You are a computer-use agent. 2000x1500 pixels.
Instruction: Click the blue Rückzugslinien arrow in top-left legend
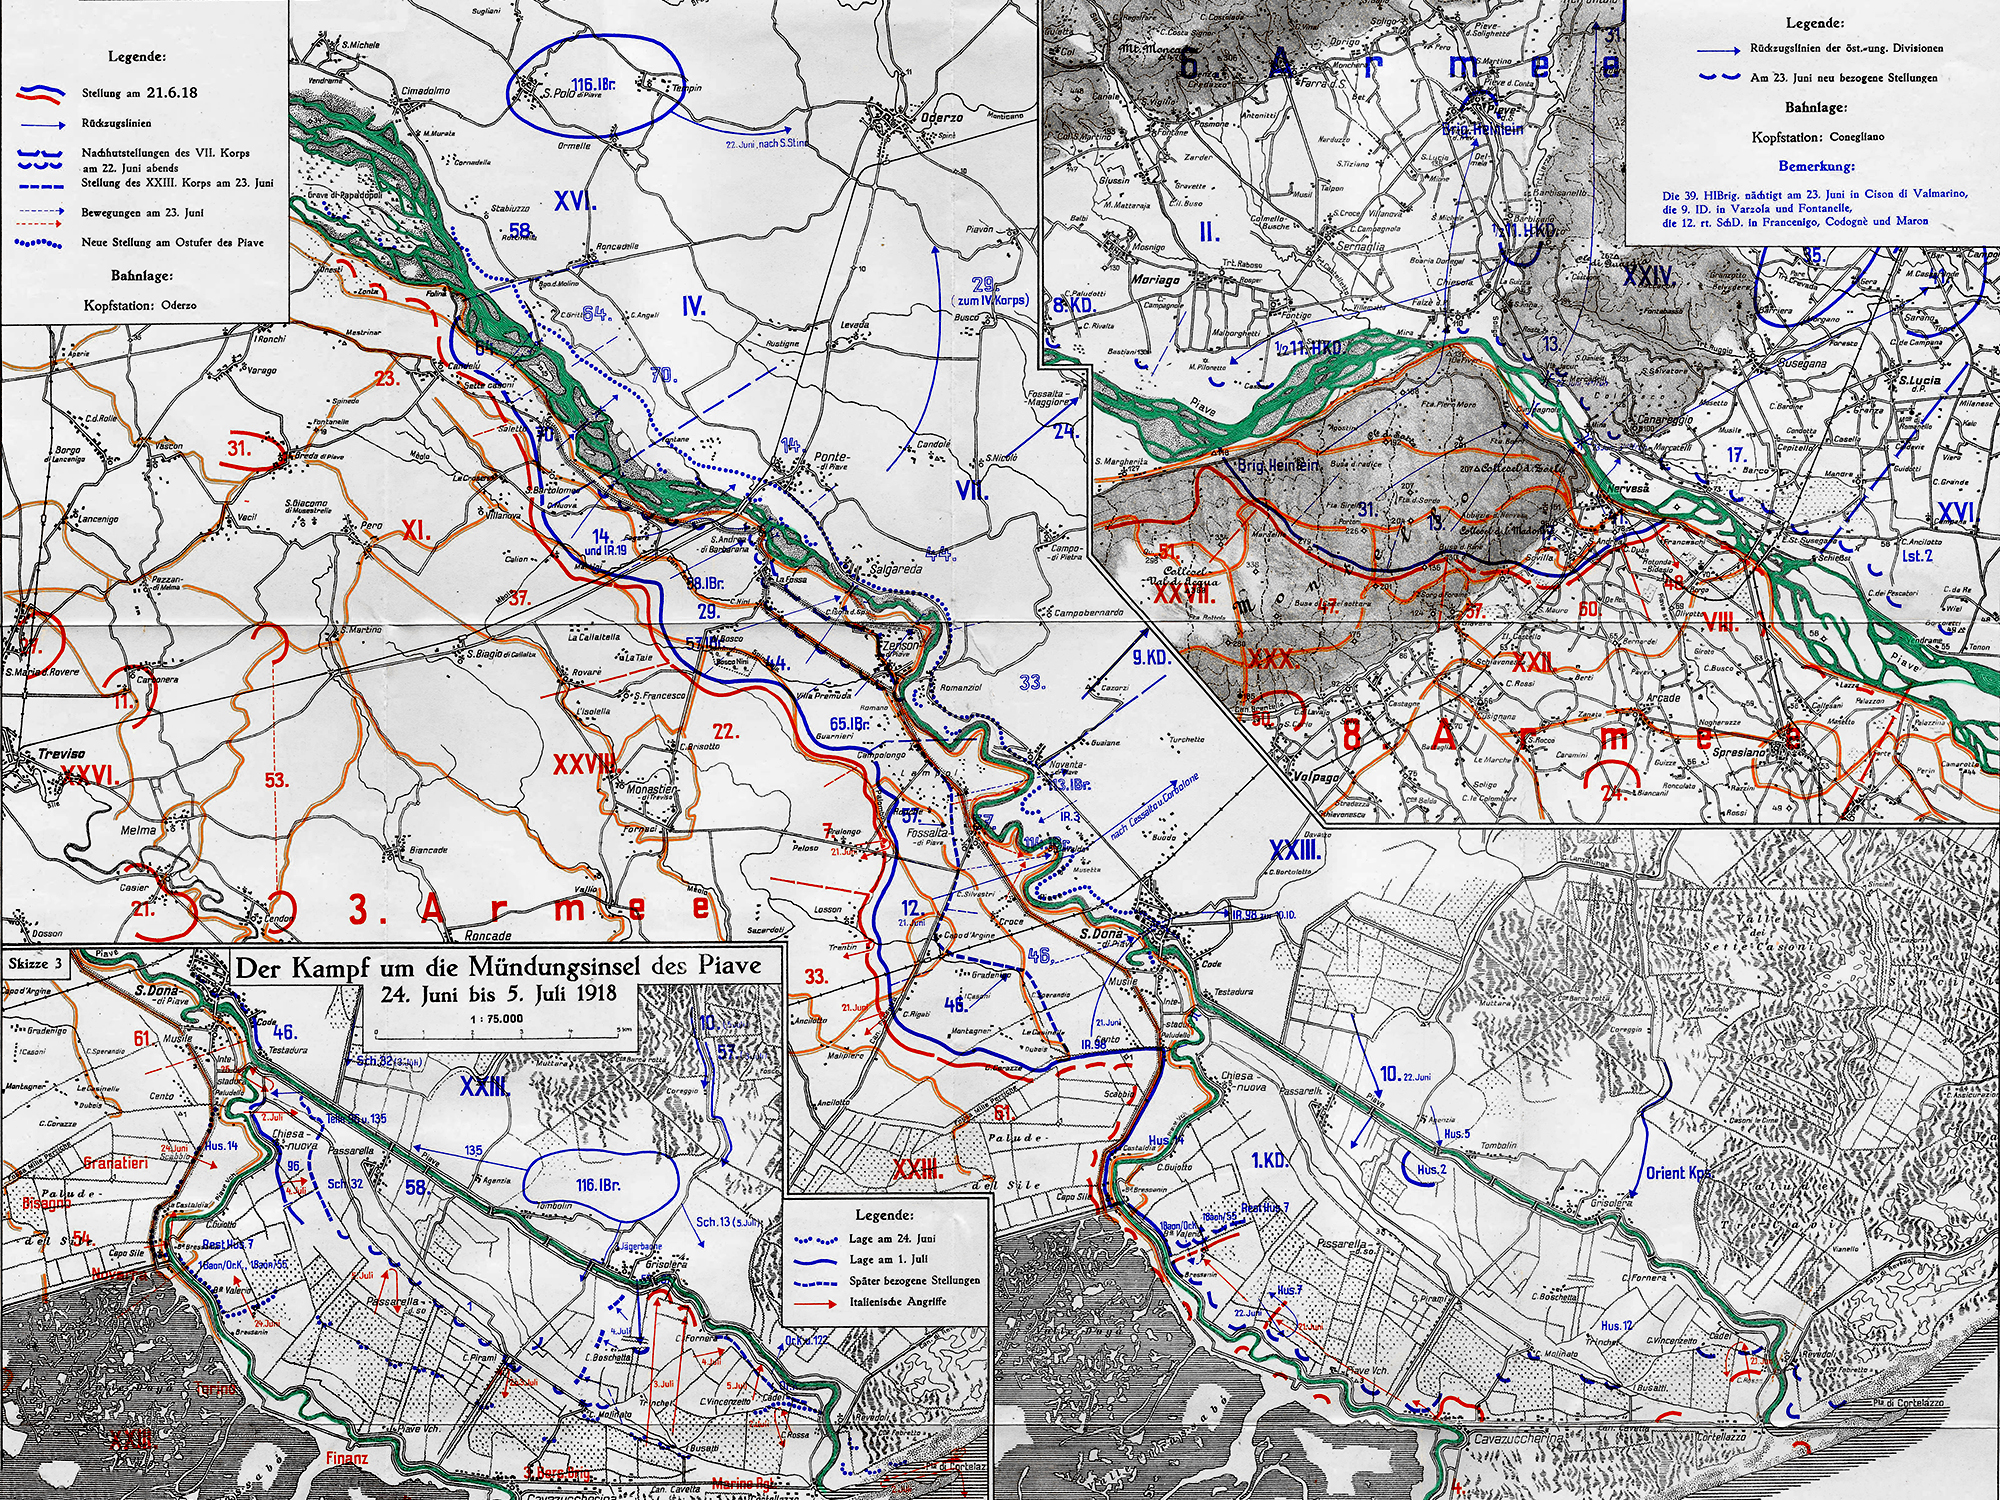[x=41, y=126]
